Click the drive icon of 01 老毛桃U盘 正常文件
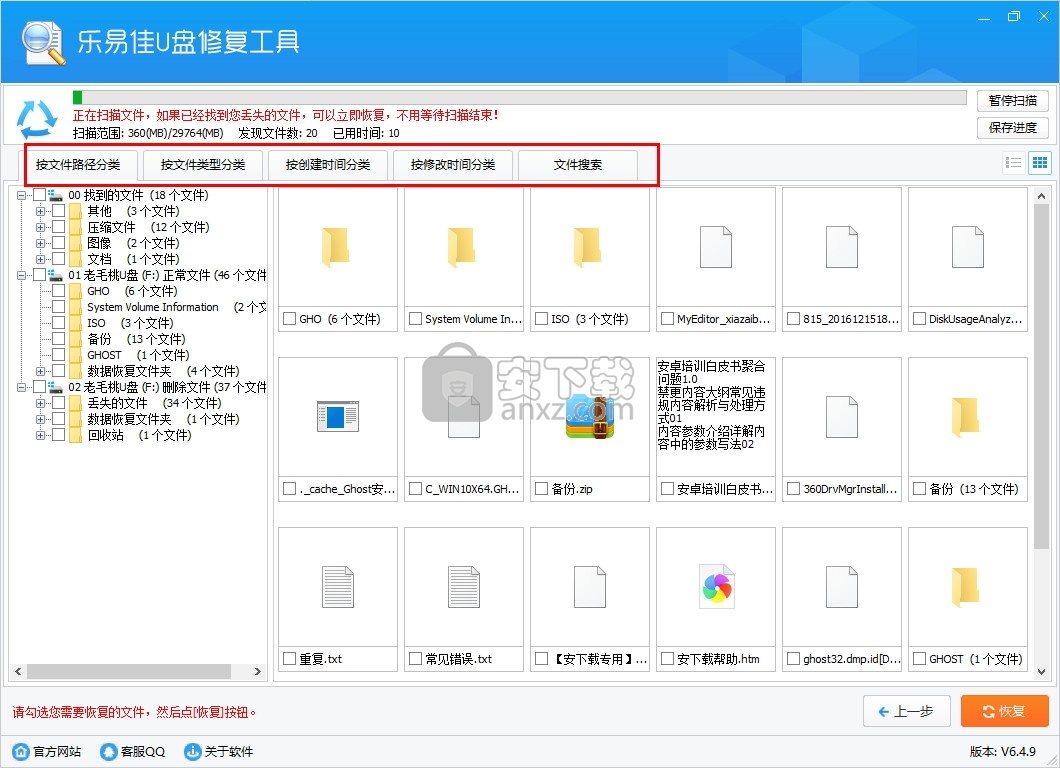 (55, 275)
